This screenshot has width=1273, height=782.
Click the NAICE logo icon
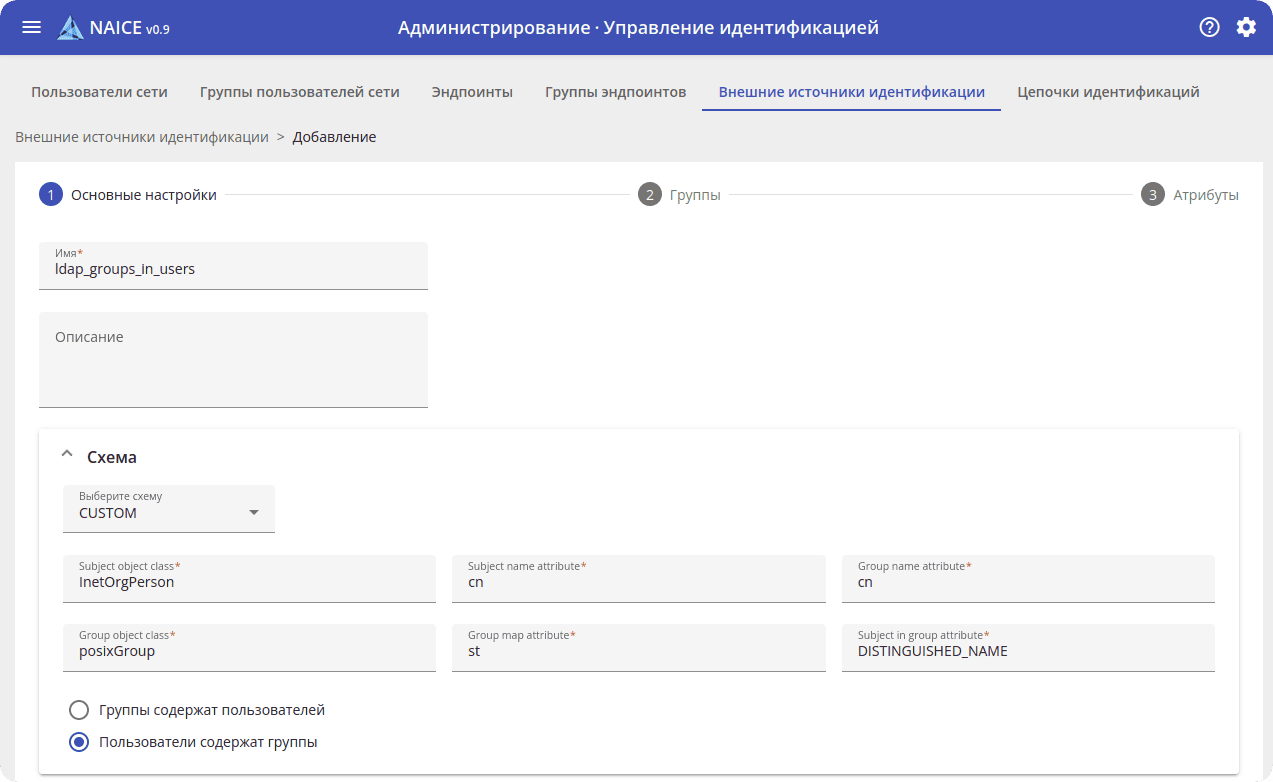(x=71, y=28)
